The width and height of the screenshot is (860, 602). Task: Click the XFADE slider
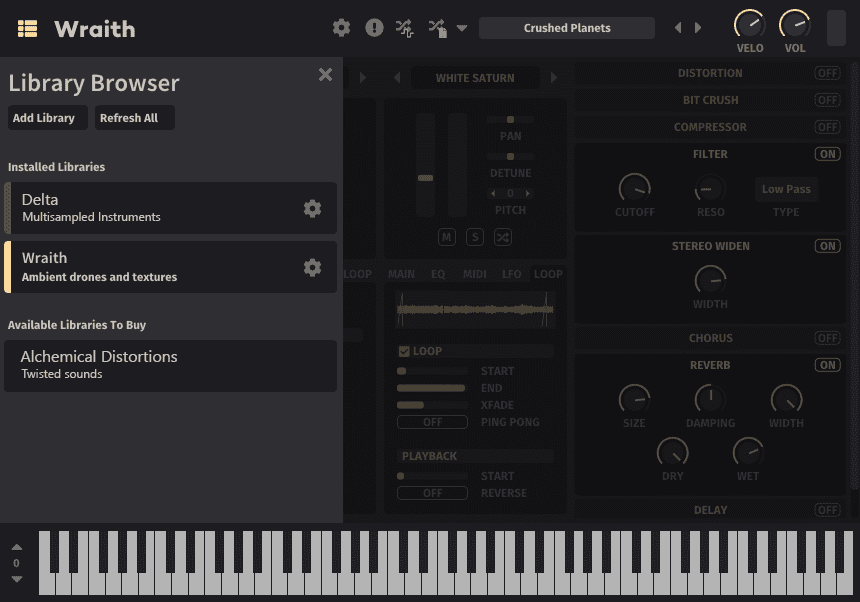click(432, 405)
